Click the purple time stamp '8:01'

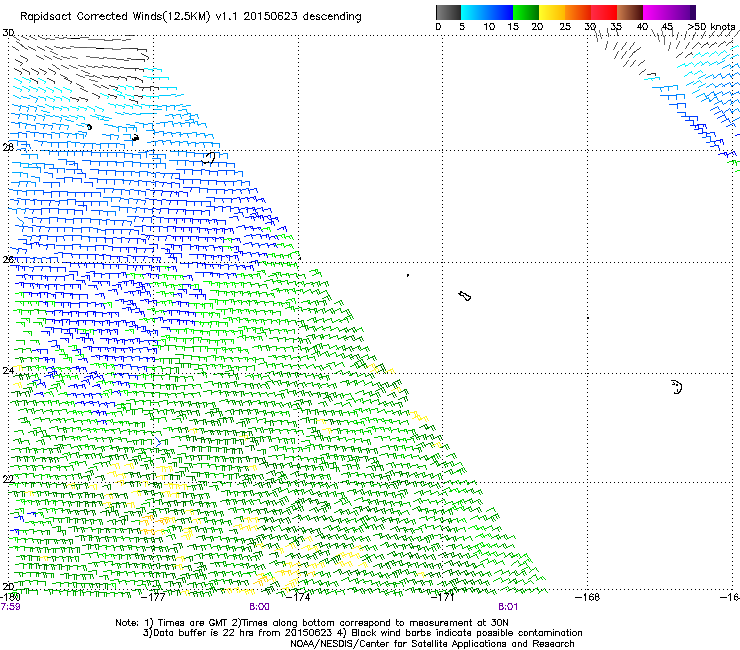pos(508,607)
